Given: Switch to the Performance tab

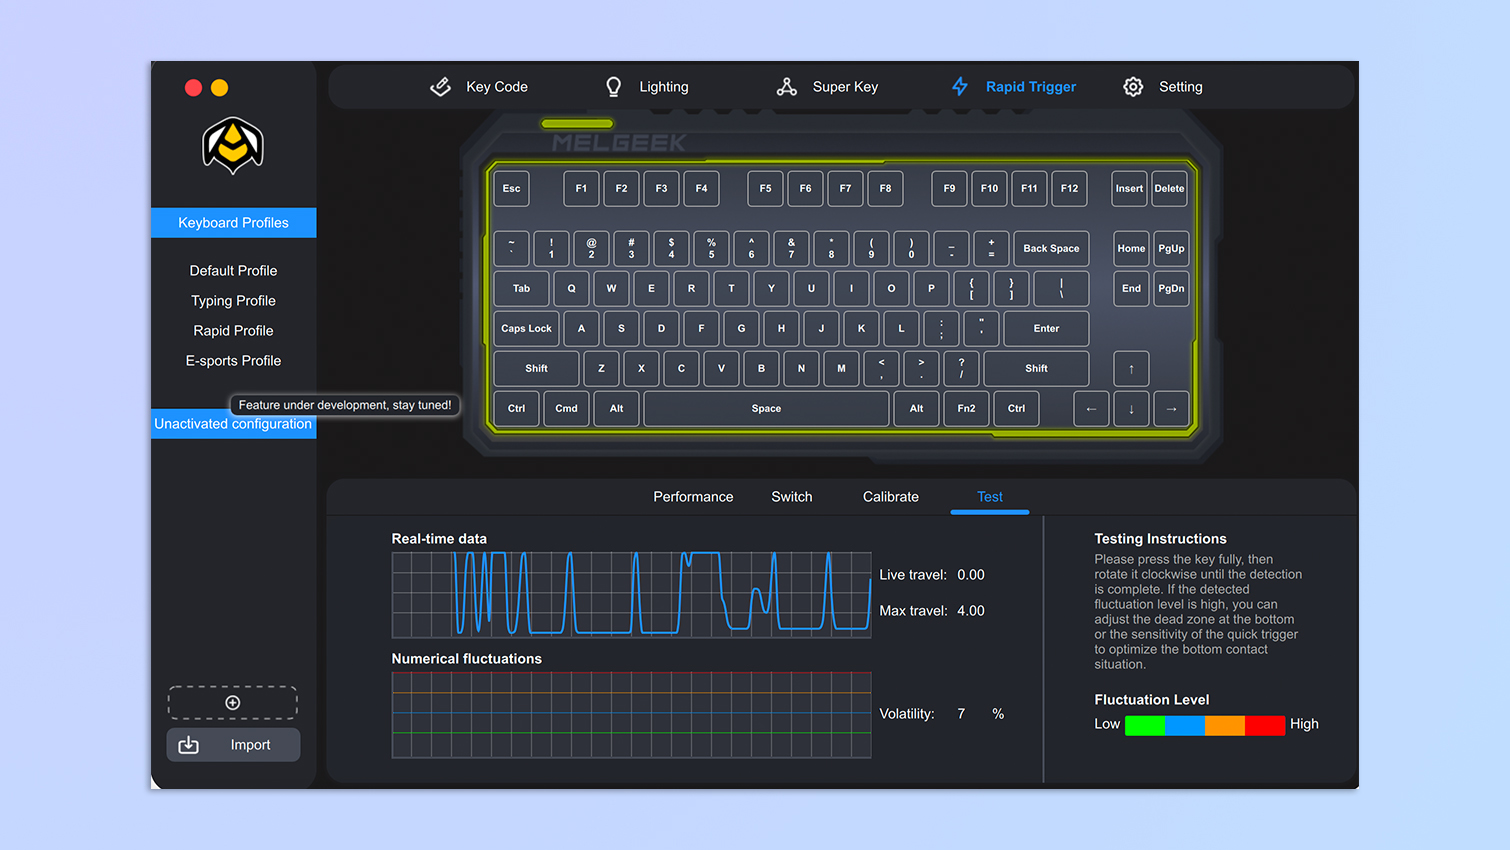Looking at the screenshot, I should (693, 497).
